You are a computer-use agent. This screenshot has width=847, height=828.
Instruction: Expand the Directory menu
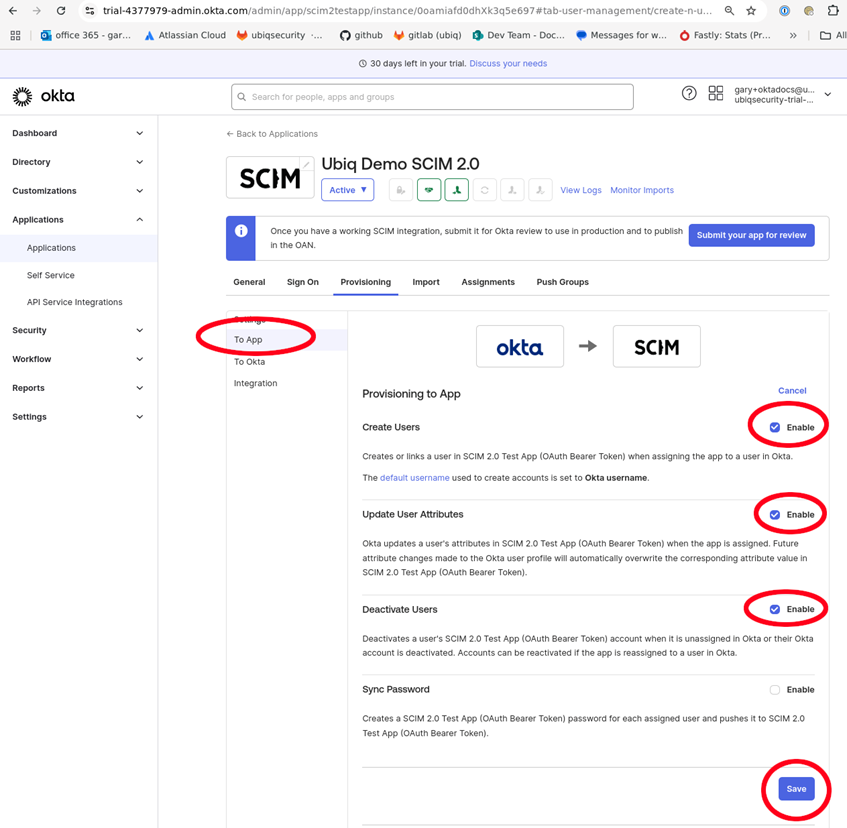point(78,162)
